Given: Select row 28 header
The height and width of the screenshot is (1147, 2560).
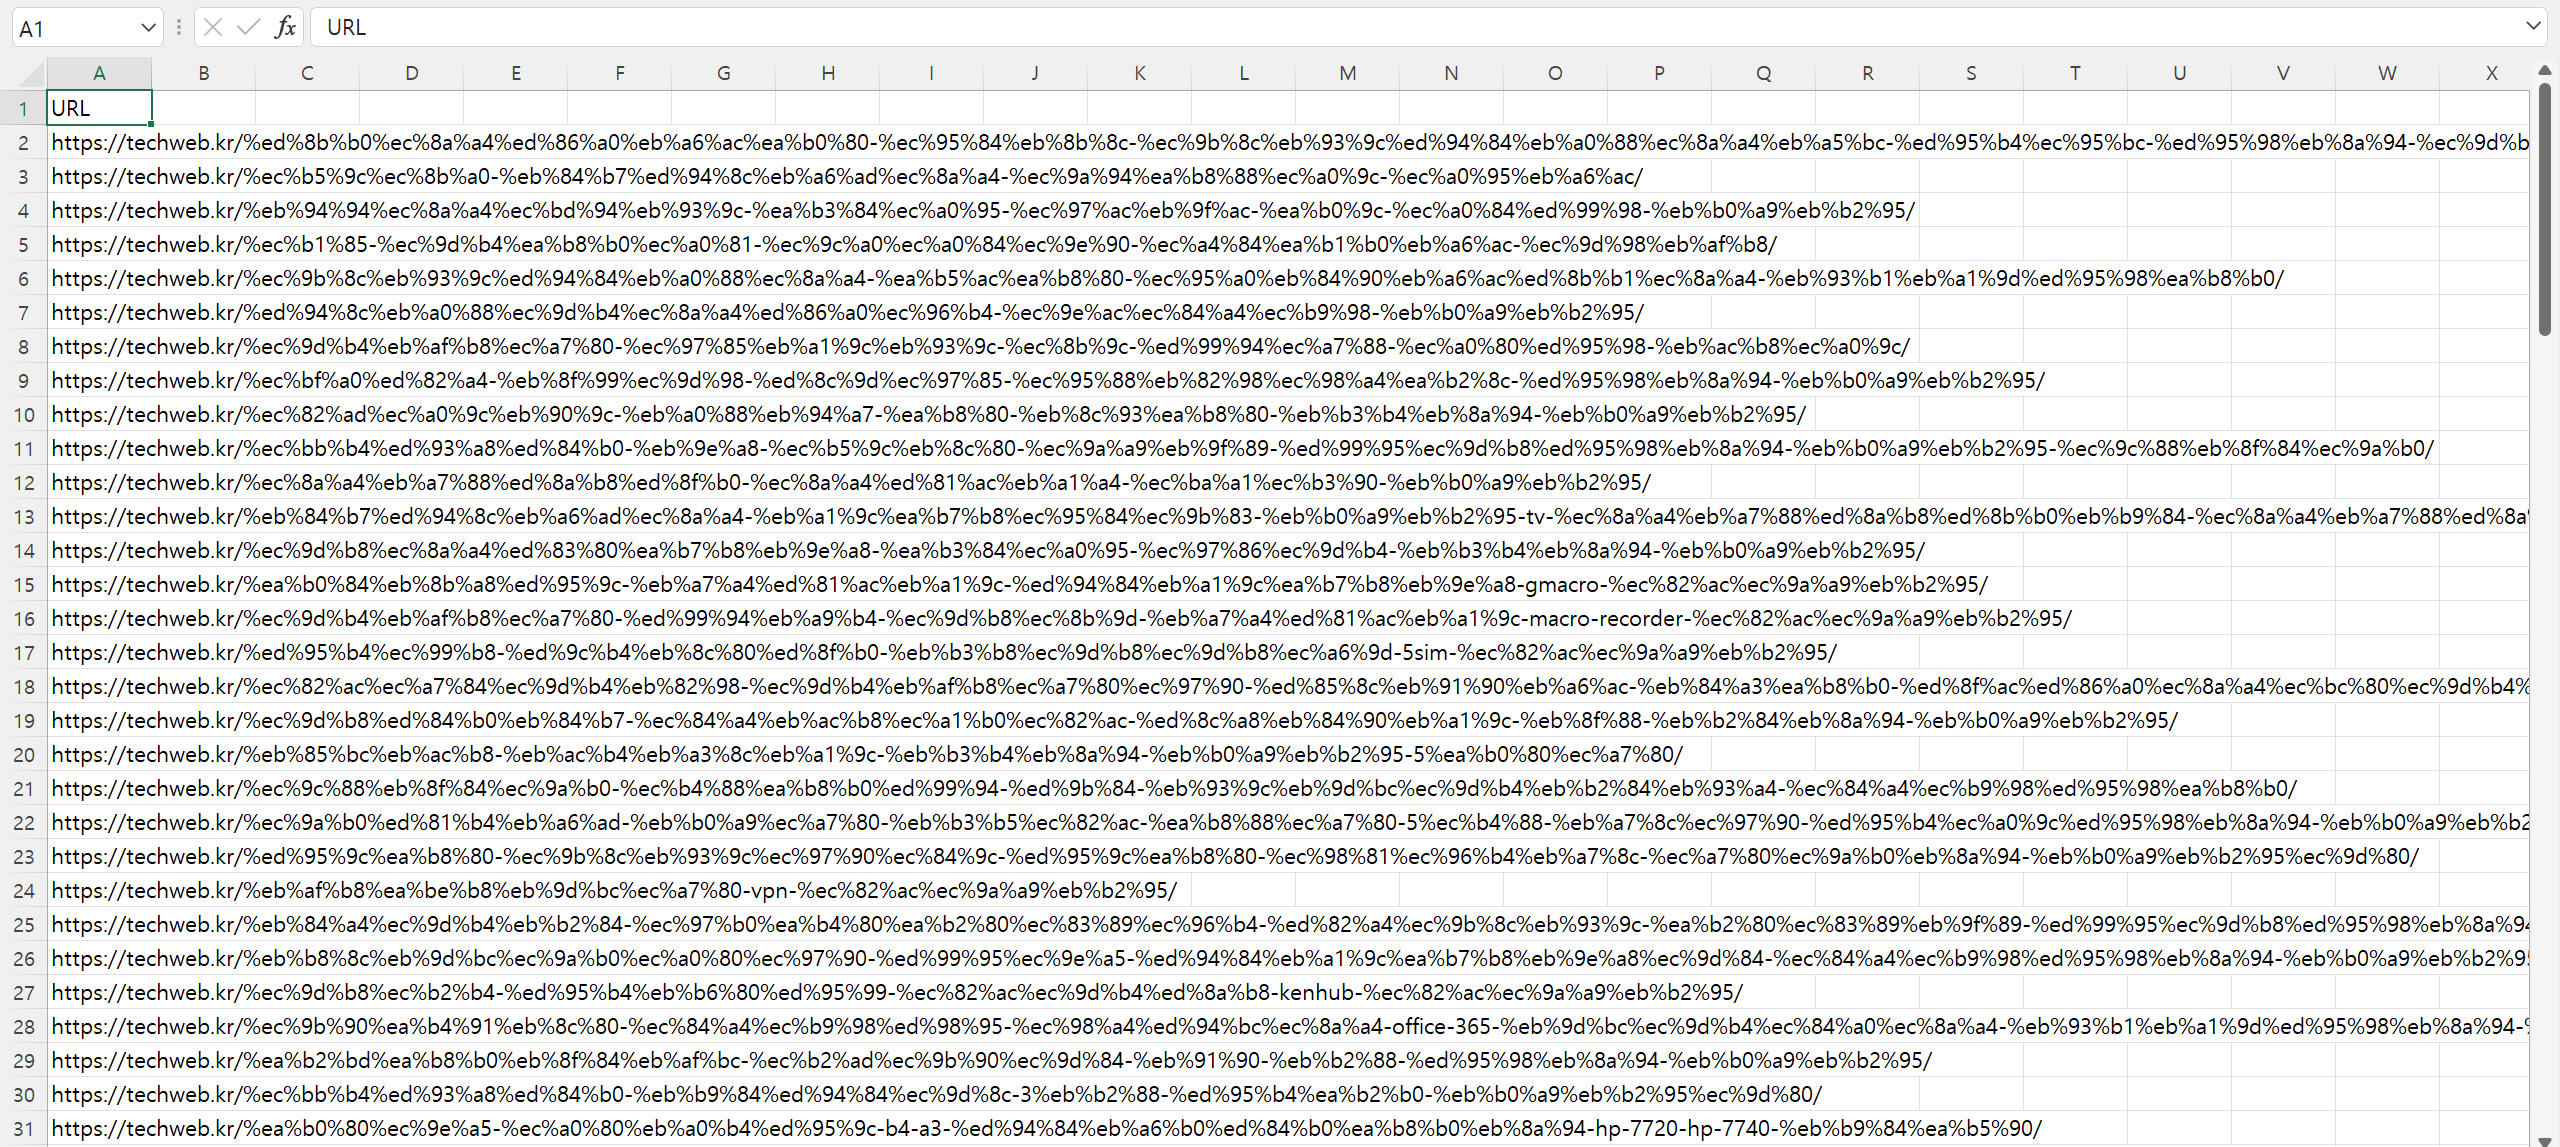Looking at the screenshot, I should click(x=23, y=1026).
